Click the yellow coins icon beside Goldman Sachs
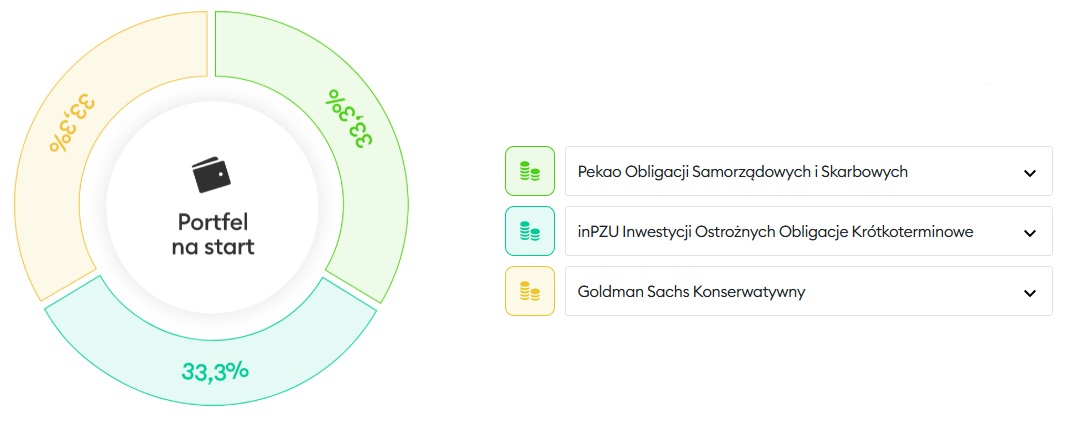The width and height of the screenshot is (1066, 423). [530, 291]
